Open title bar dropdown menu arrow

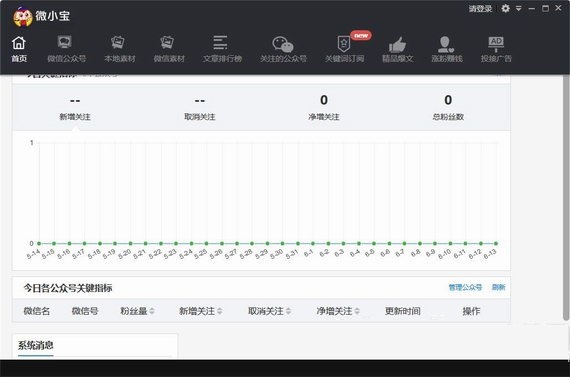point(519,8)
